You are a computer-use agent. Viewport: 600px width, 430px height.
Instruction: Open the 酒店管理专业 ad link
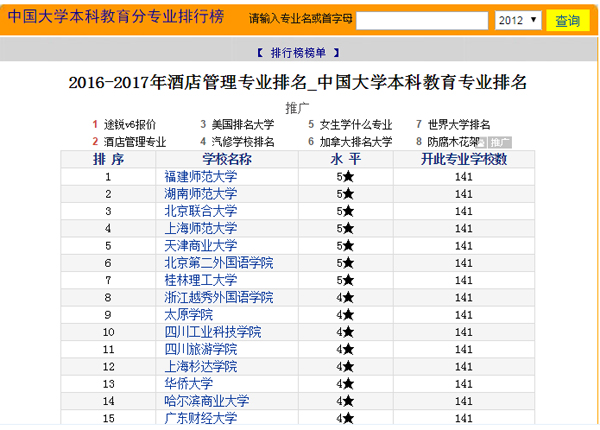pyautogui.click(x=135, y=142)
